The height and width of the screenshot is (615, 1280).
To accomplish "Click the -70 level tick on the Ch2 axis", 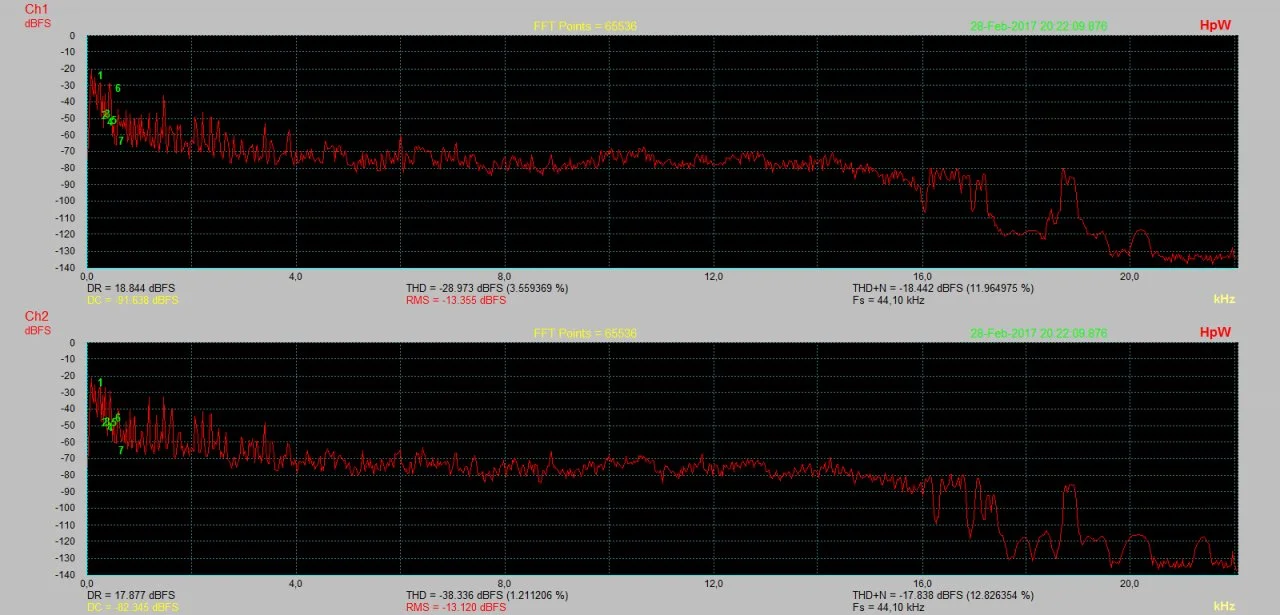I will pos(68,458).
